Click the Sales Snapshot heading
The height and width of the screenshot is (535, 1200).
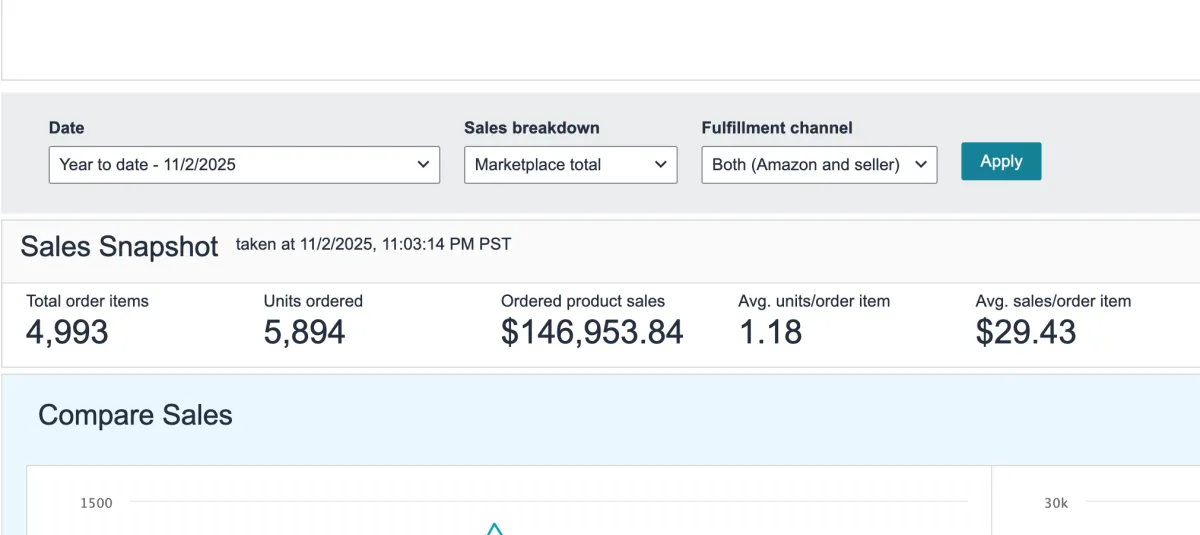119,247
